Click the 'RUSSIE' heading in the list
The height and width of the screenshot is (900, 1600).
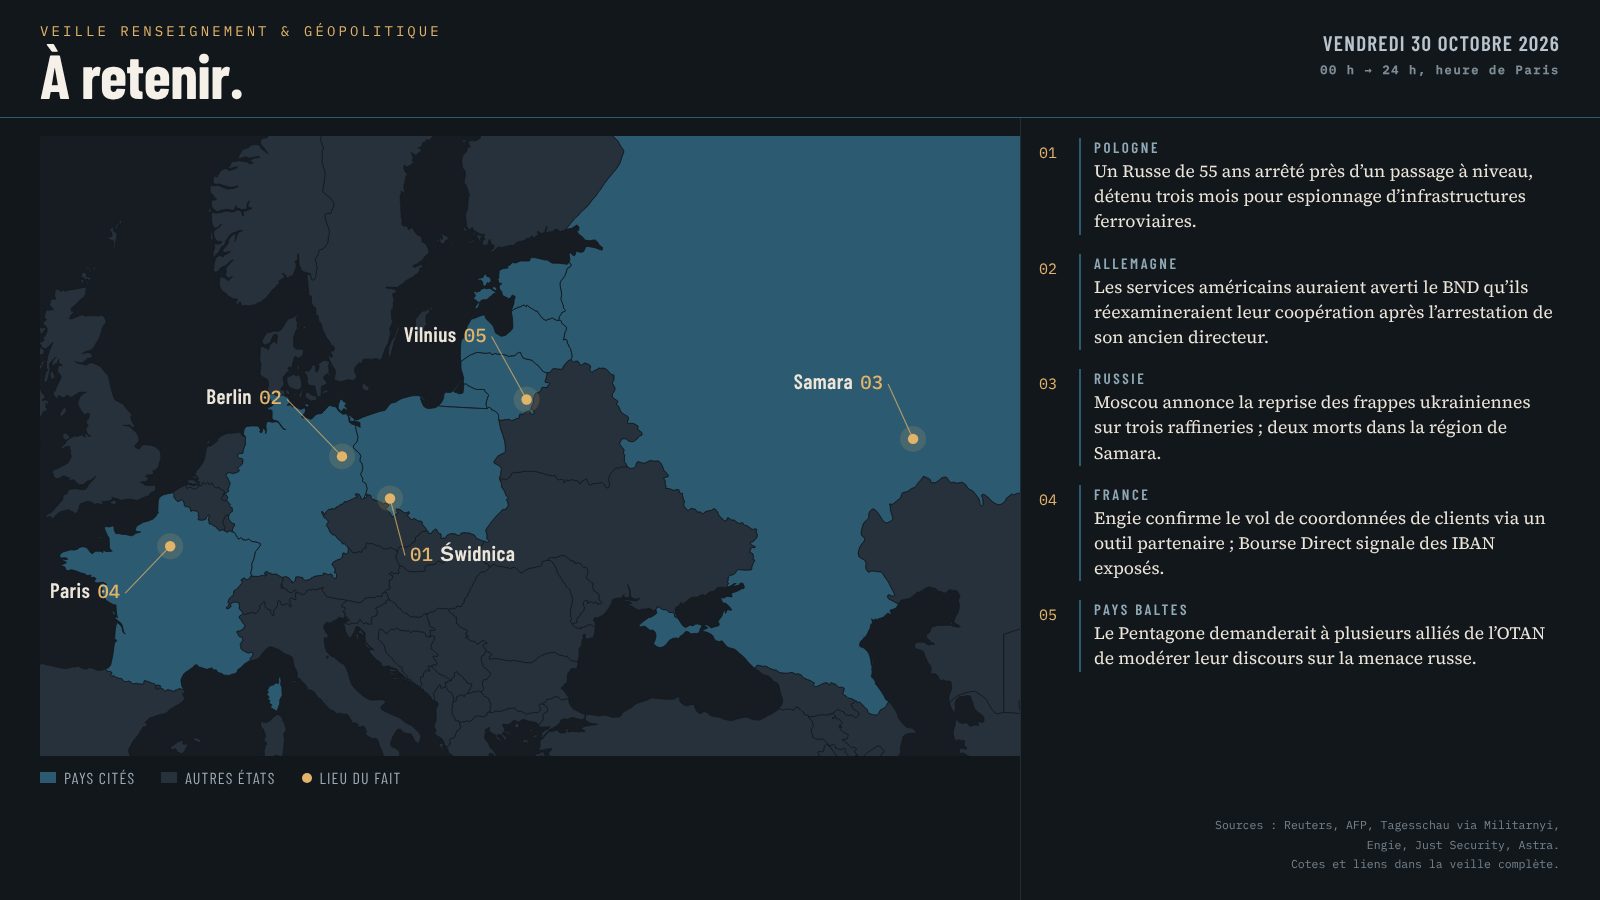pos(1119,379)
